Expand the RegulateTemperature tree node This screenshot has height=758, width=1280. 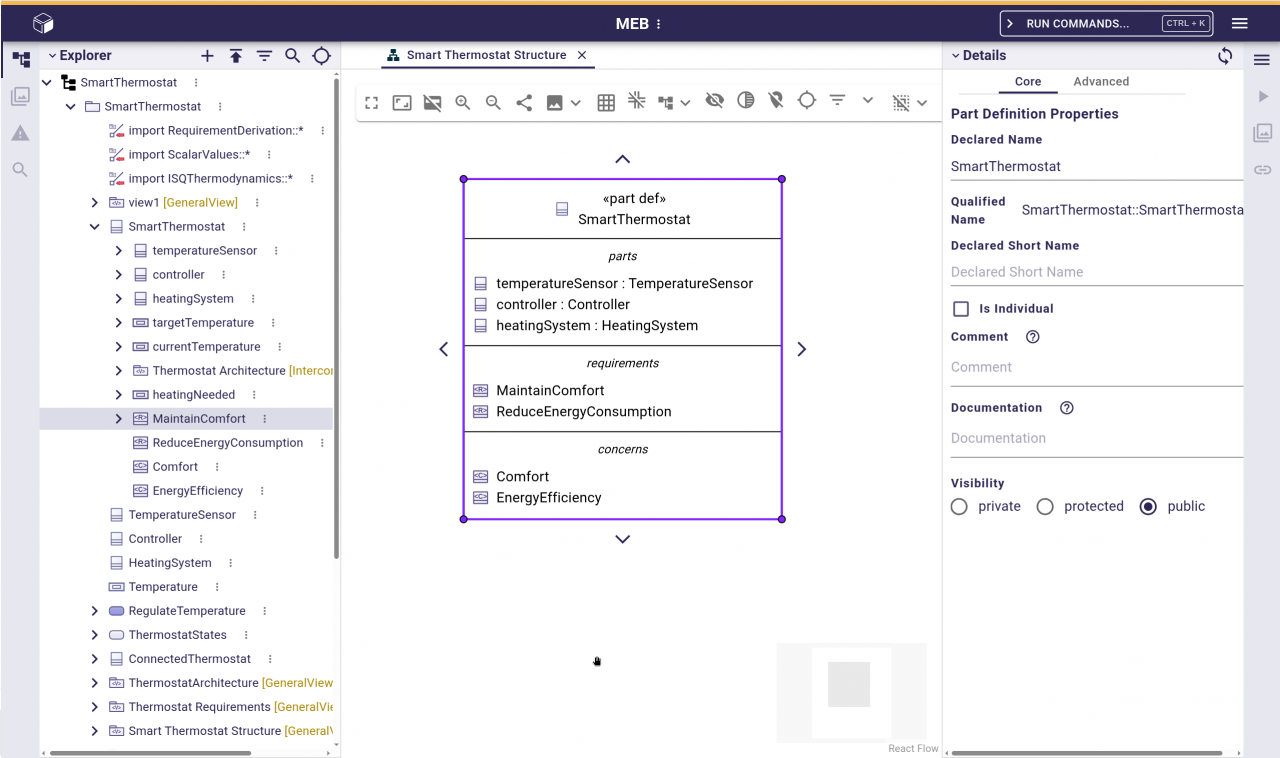[94, 611]
